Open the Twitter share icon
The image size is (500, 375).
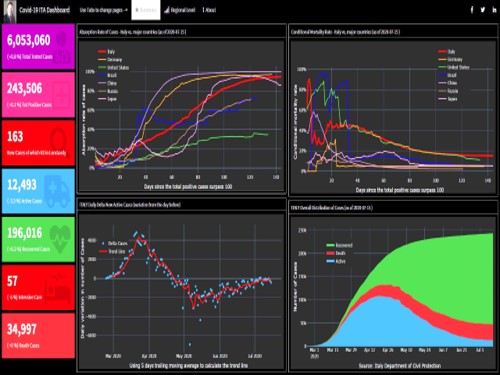click(x=483, y=10)
